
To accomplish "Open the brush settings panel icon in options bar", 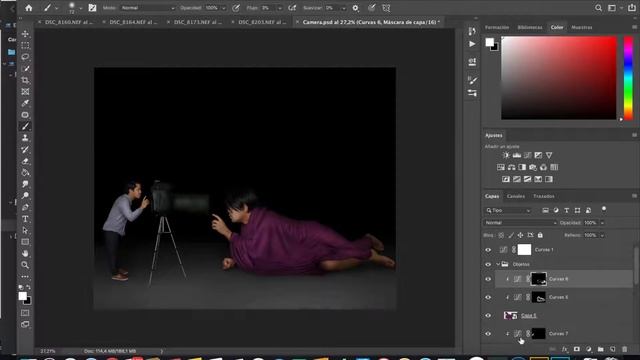I will [x=92, y=8].
